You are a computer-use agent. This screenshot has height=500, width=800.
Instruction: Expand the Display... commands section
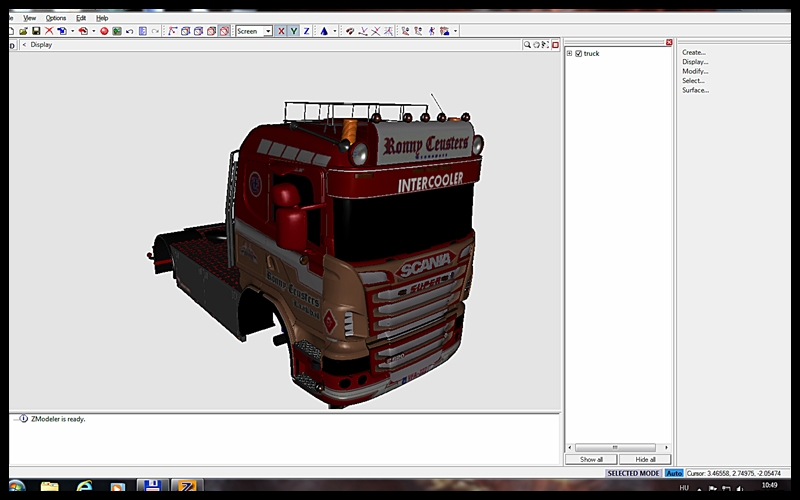pos(695,62)
